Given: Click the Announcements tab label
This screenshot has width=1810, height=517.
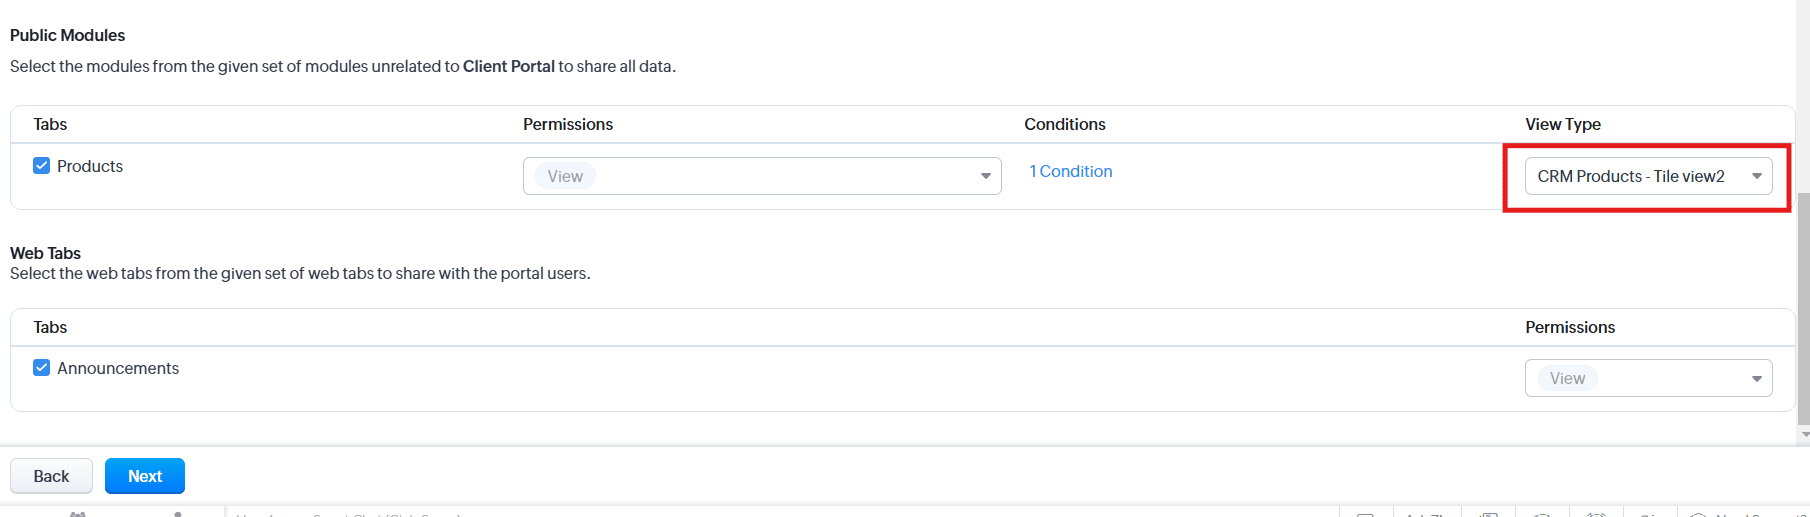Looking at the screenshot, I should click(118, 368).
